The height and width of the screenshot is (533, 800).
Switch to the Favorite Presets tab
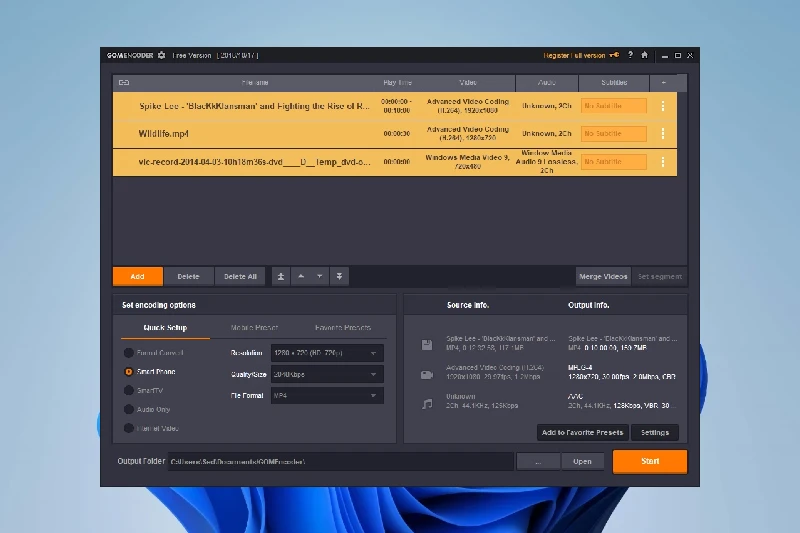pos(343,327)
